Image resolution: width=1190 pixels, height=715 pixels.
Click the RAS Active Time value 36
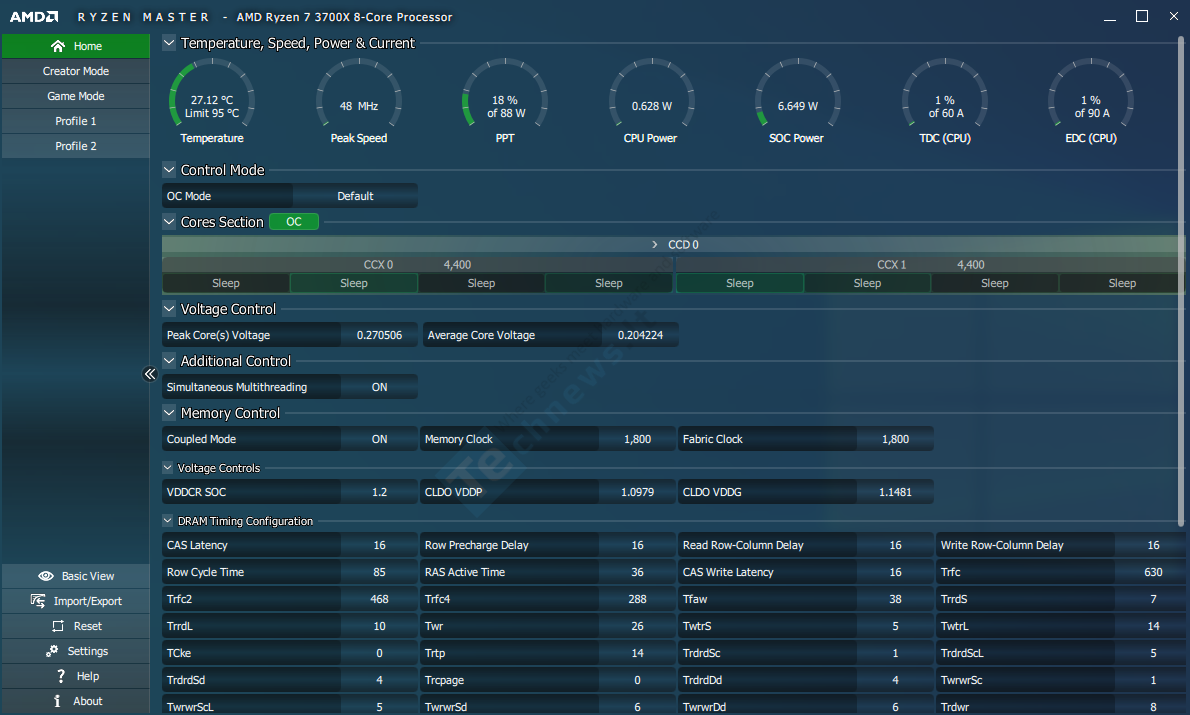click(638, 572)
